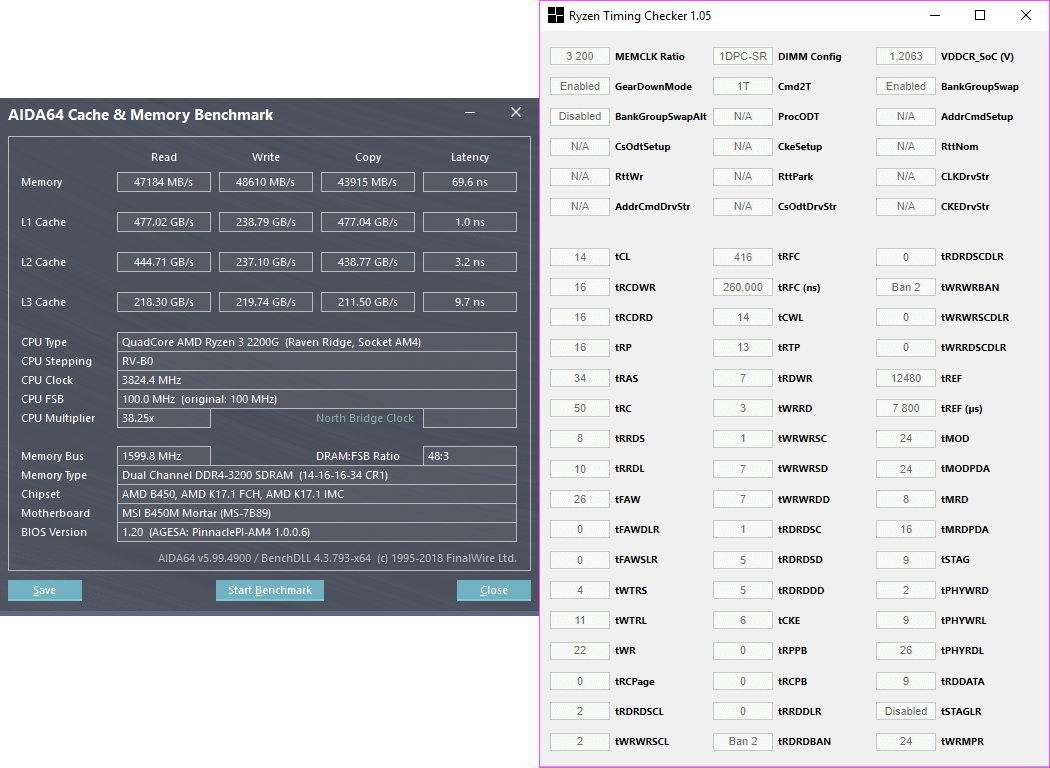Click the tWTRL value 11 field
The width and height of the screenshot is (1050, 768).
(x=580, y=621)
